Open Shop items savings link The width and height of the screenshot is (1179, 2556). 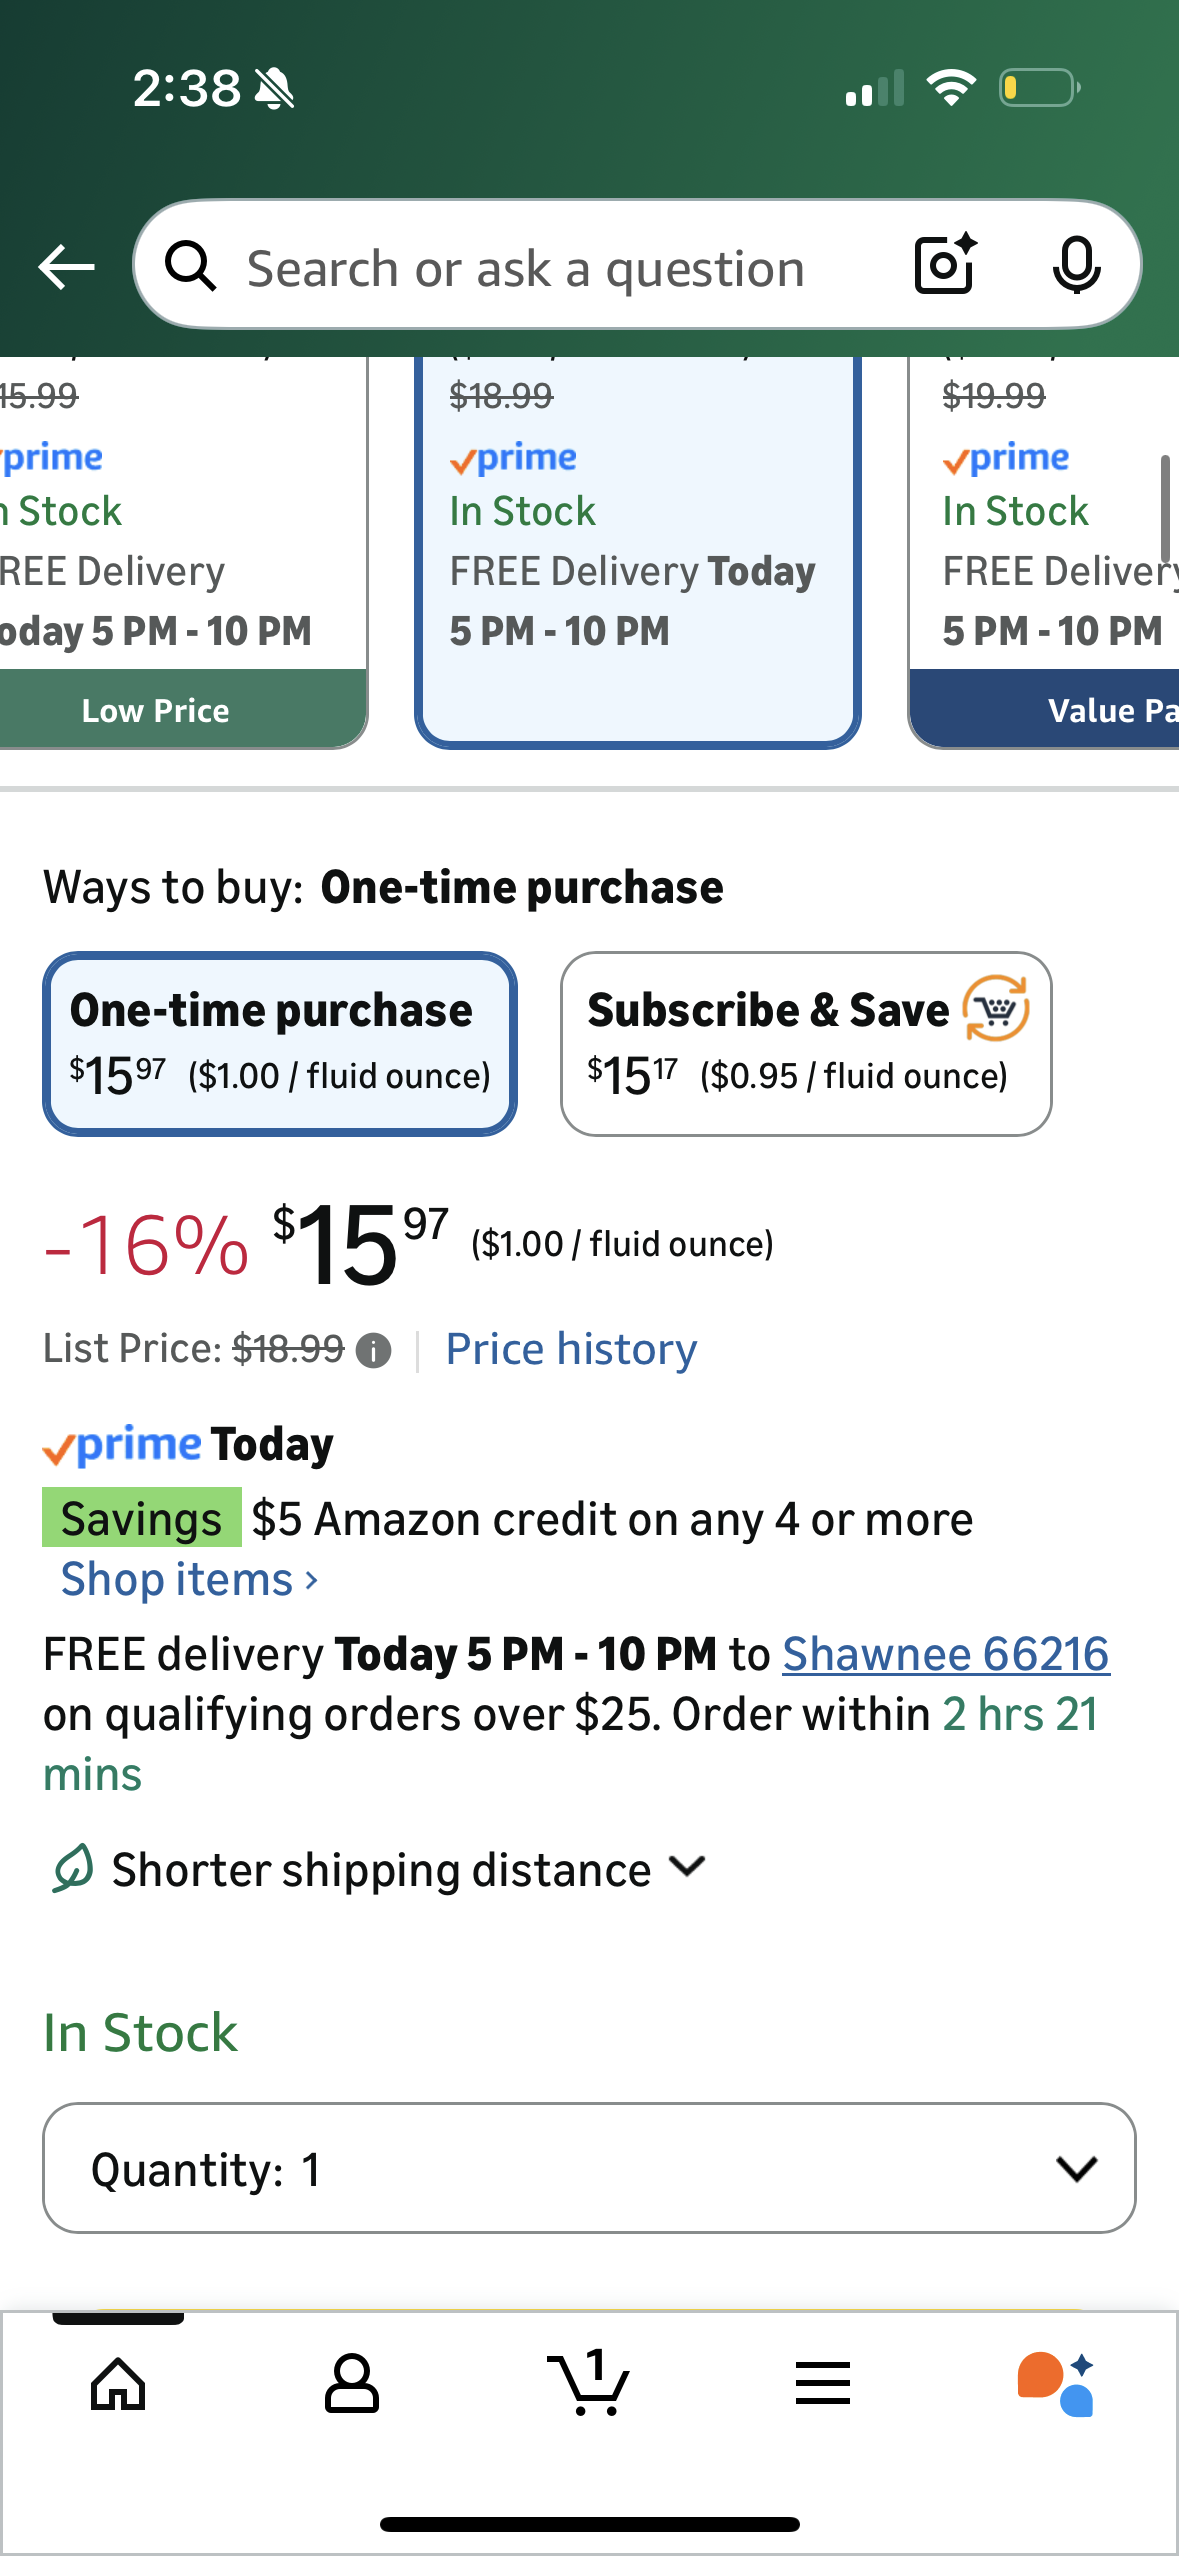(x=189, y=1581)
